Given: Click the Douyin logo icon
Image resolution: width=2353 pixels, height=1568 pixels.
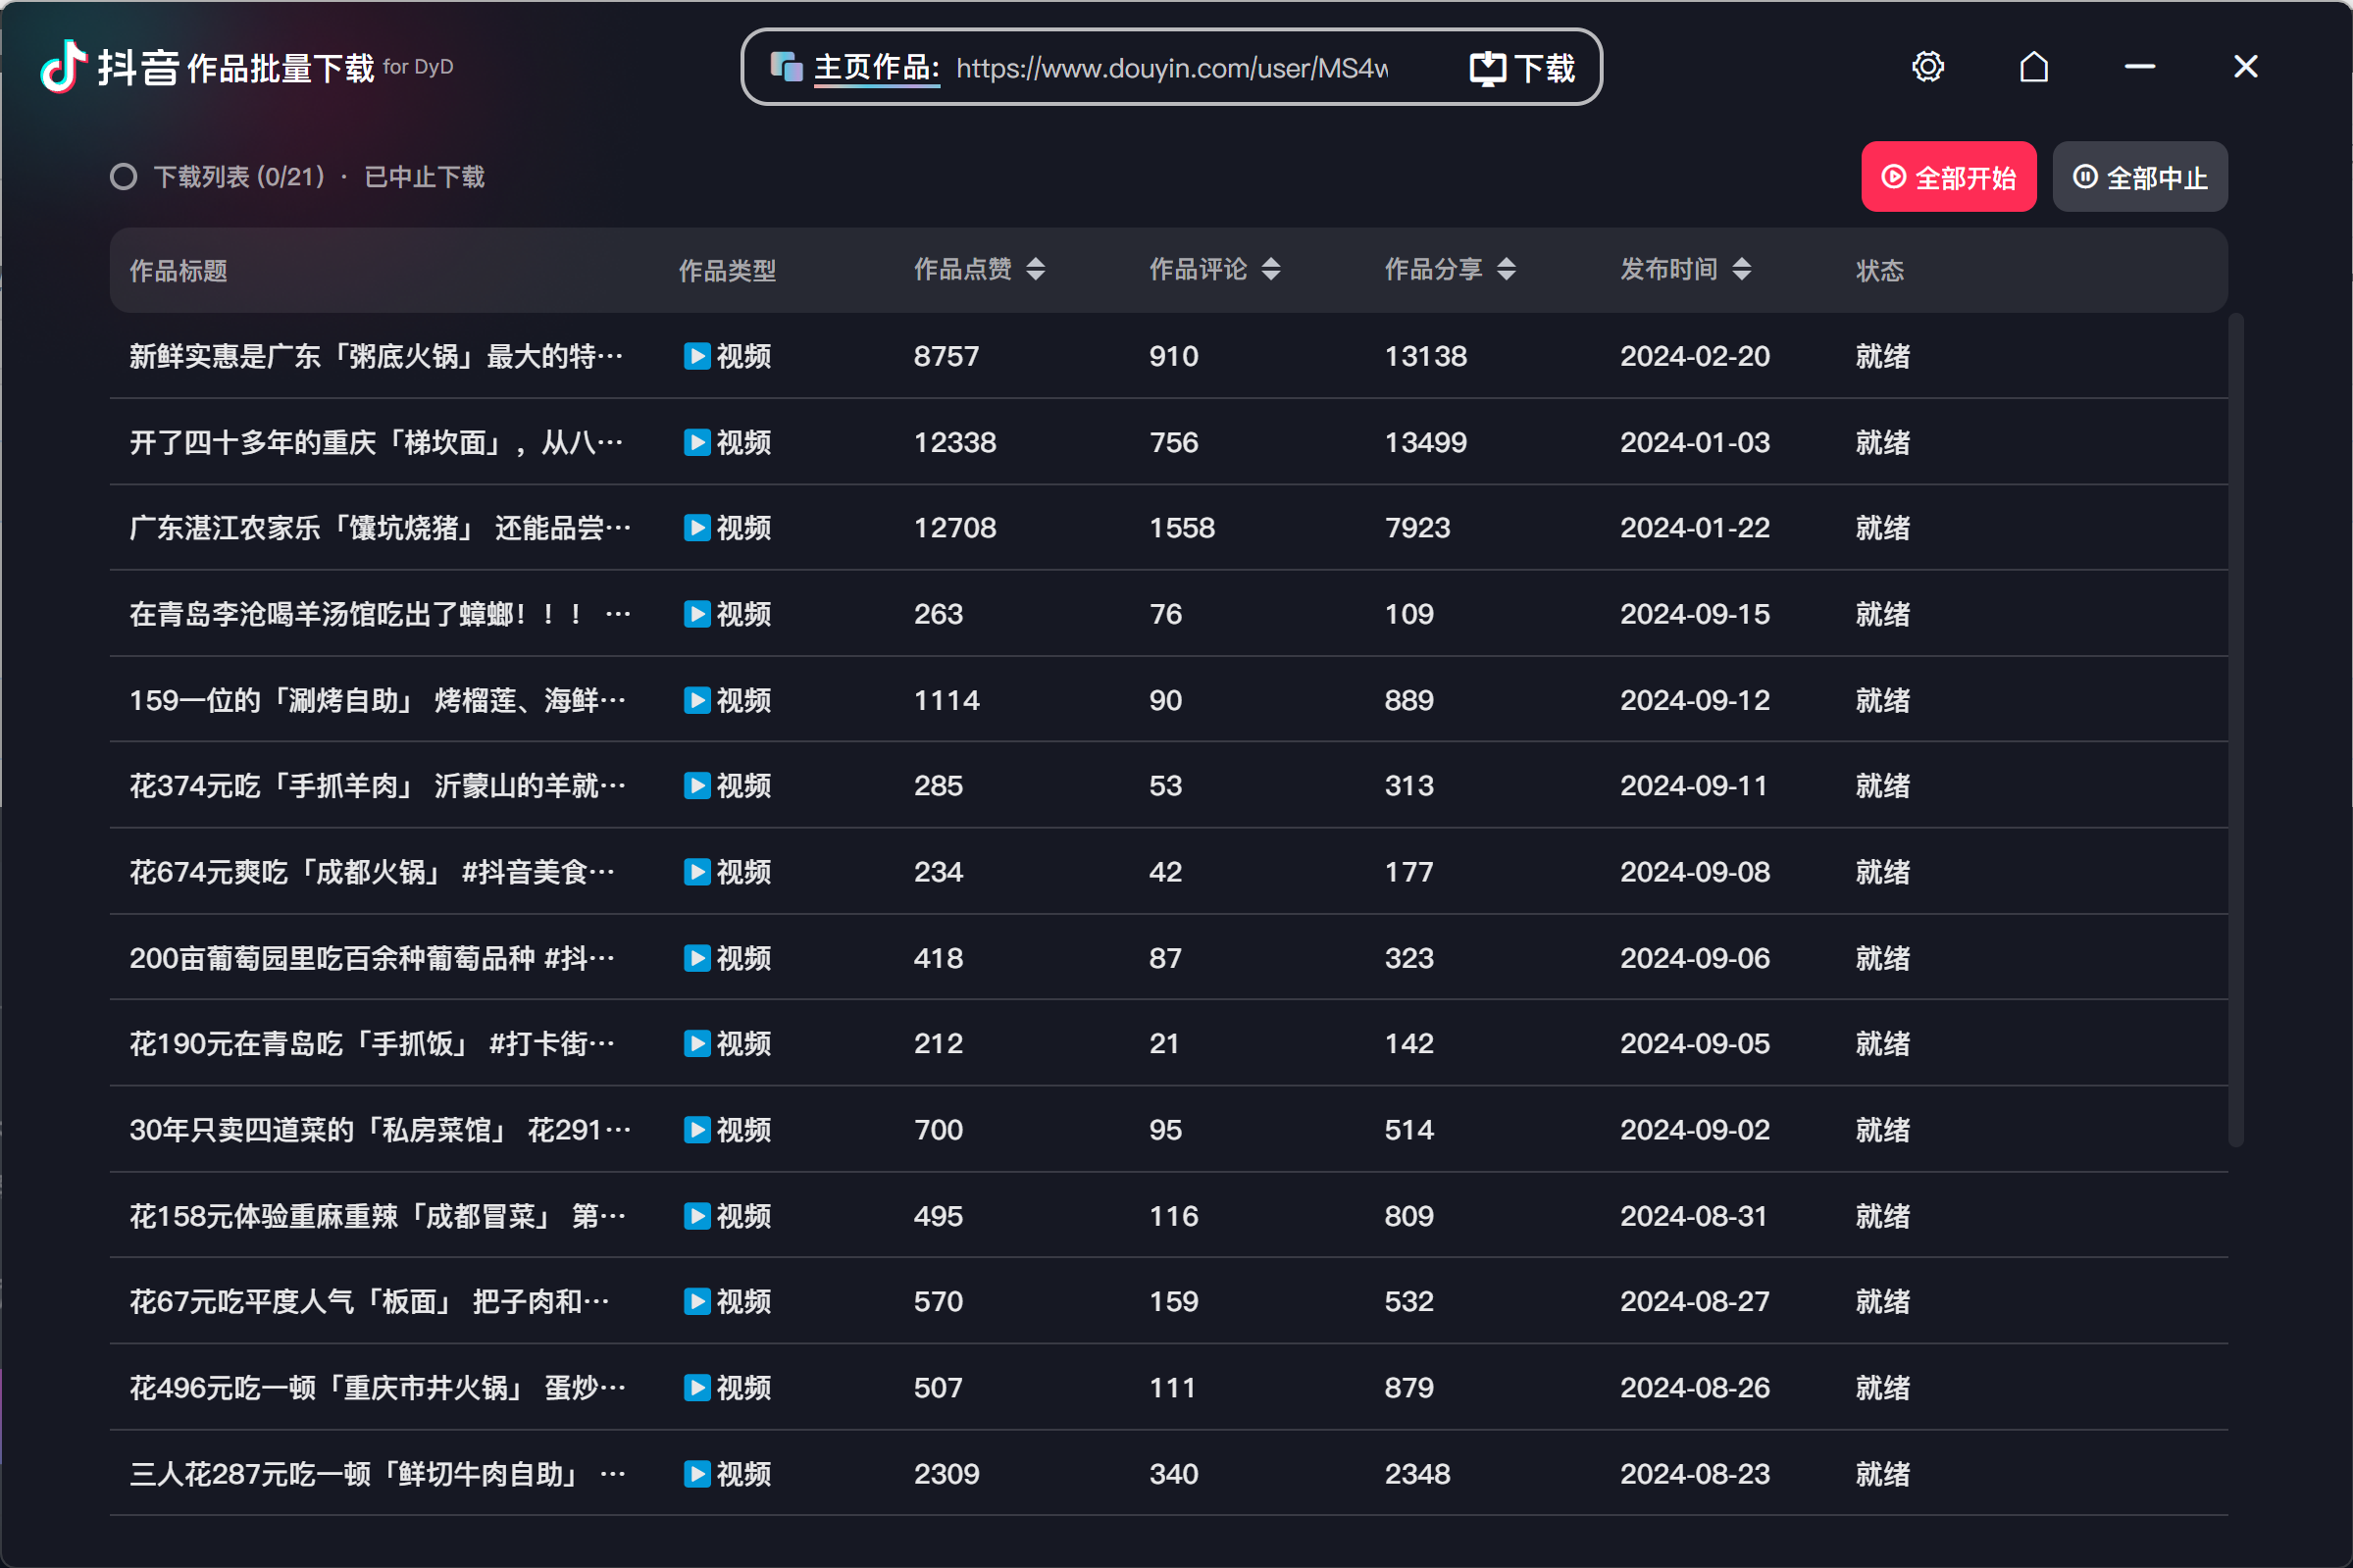Looking at the screenshot, I should pyautogui.click(x=63, y=67).
